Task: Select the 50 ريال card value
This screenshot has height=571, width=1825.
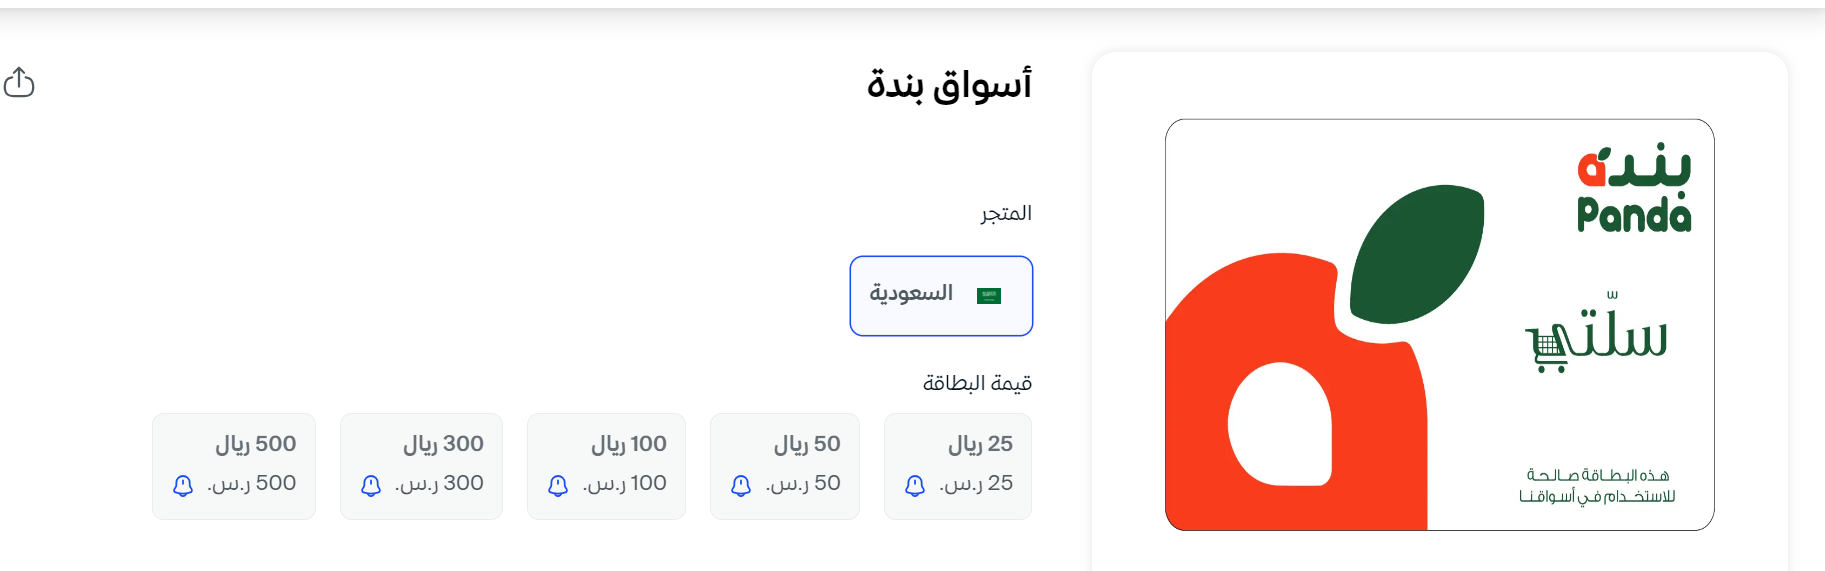Action: click(785, 466)
